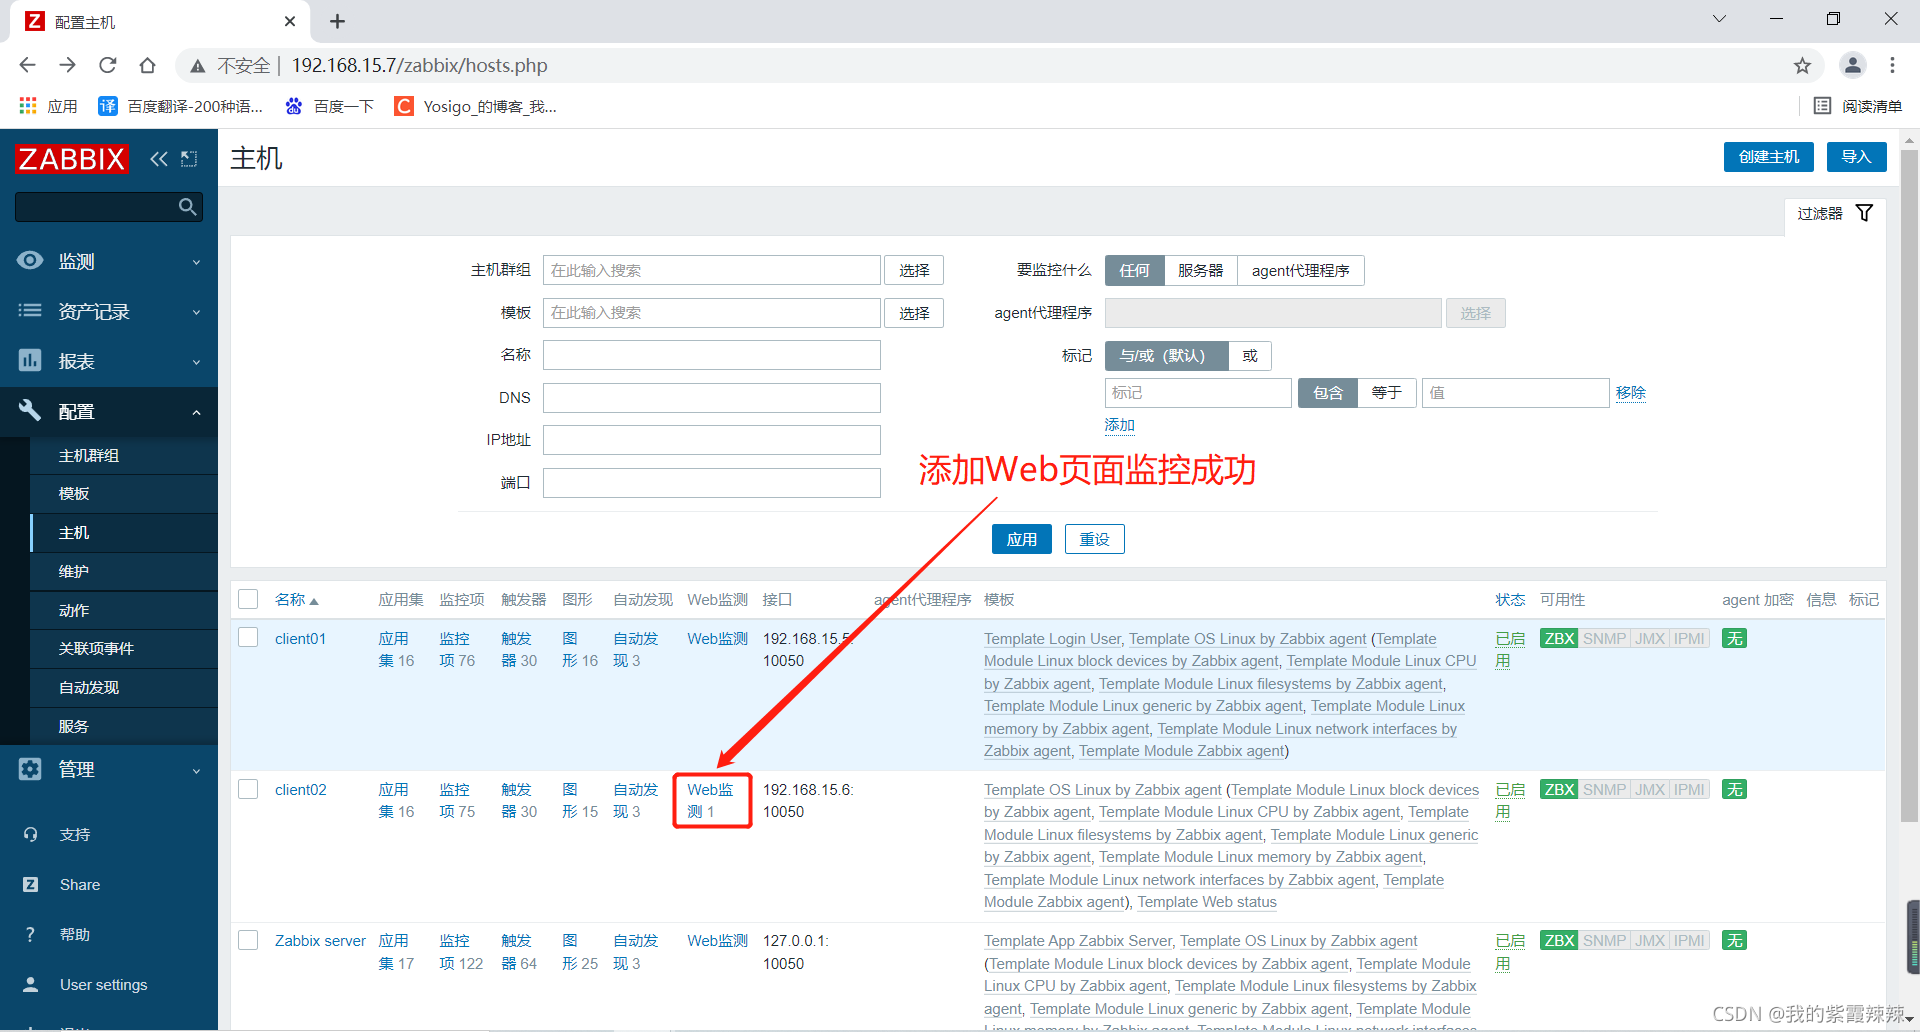Open 百度一下 bookmark
Image resolution: width=1920 pixels, height=1032 pixels.
point(330,106)
